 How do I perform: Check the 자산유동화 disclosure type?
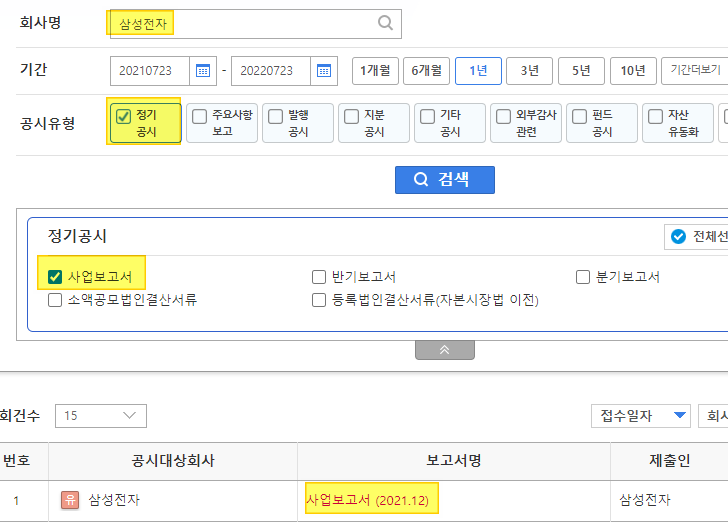click(655, 116)
